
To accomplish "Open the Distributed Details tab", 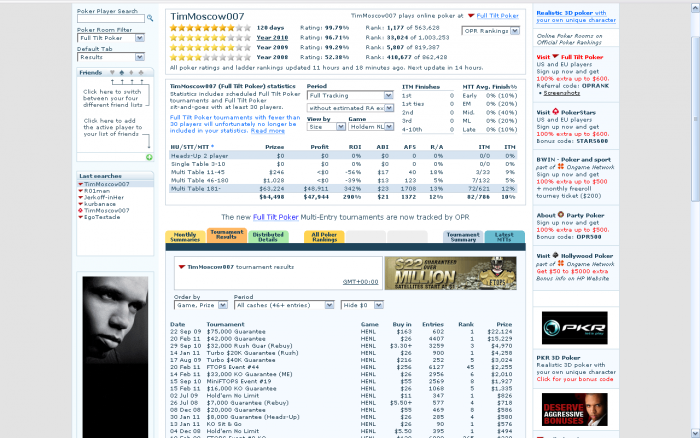I will (268, 237).
